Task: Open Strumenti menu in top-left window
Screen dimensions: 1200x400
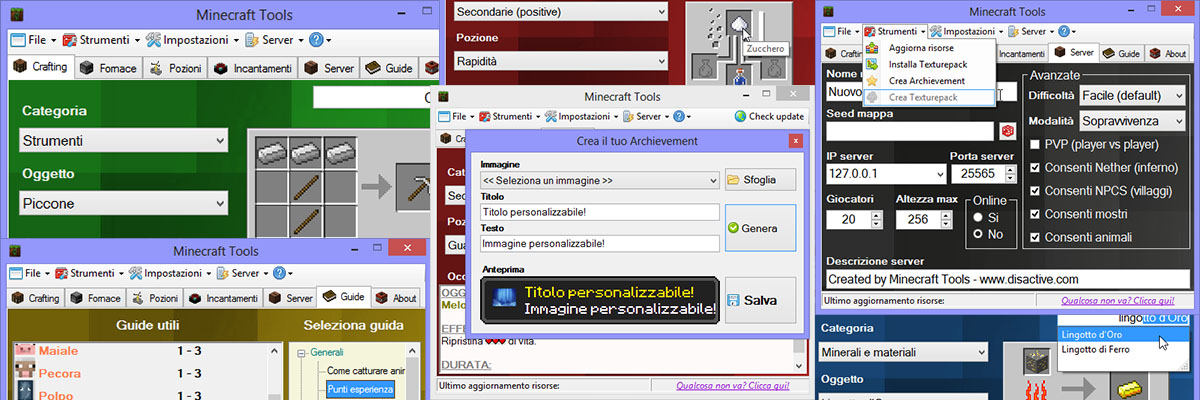Action: click(x=100, y=40)
